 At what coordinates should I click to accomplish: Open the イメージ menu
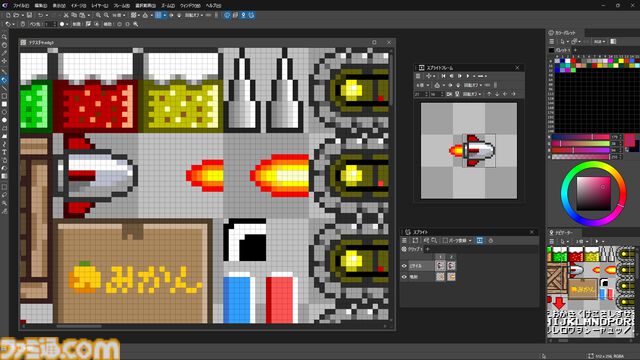click(78, 6)
